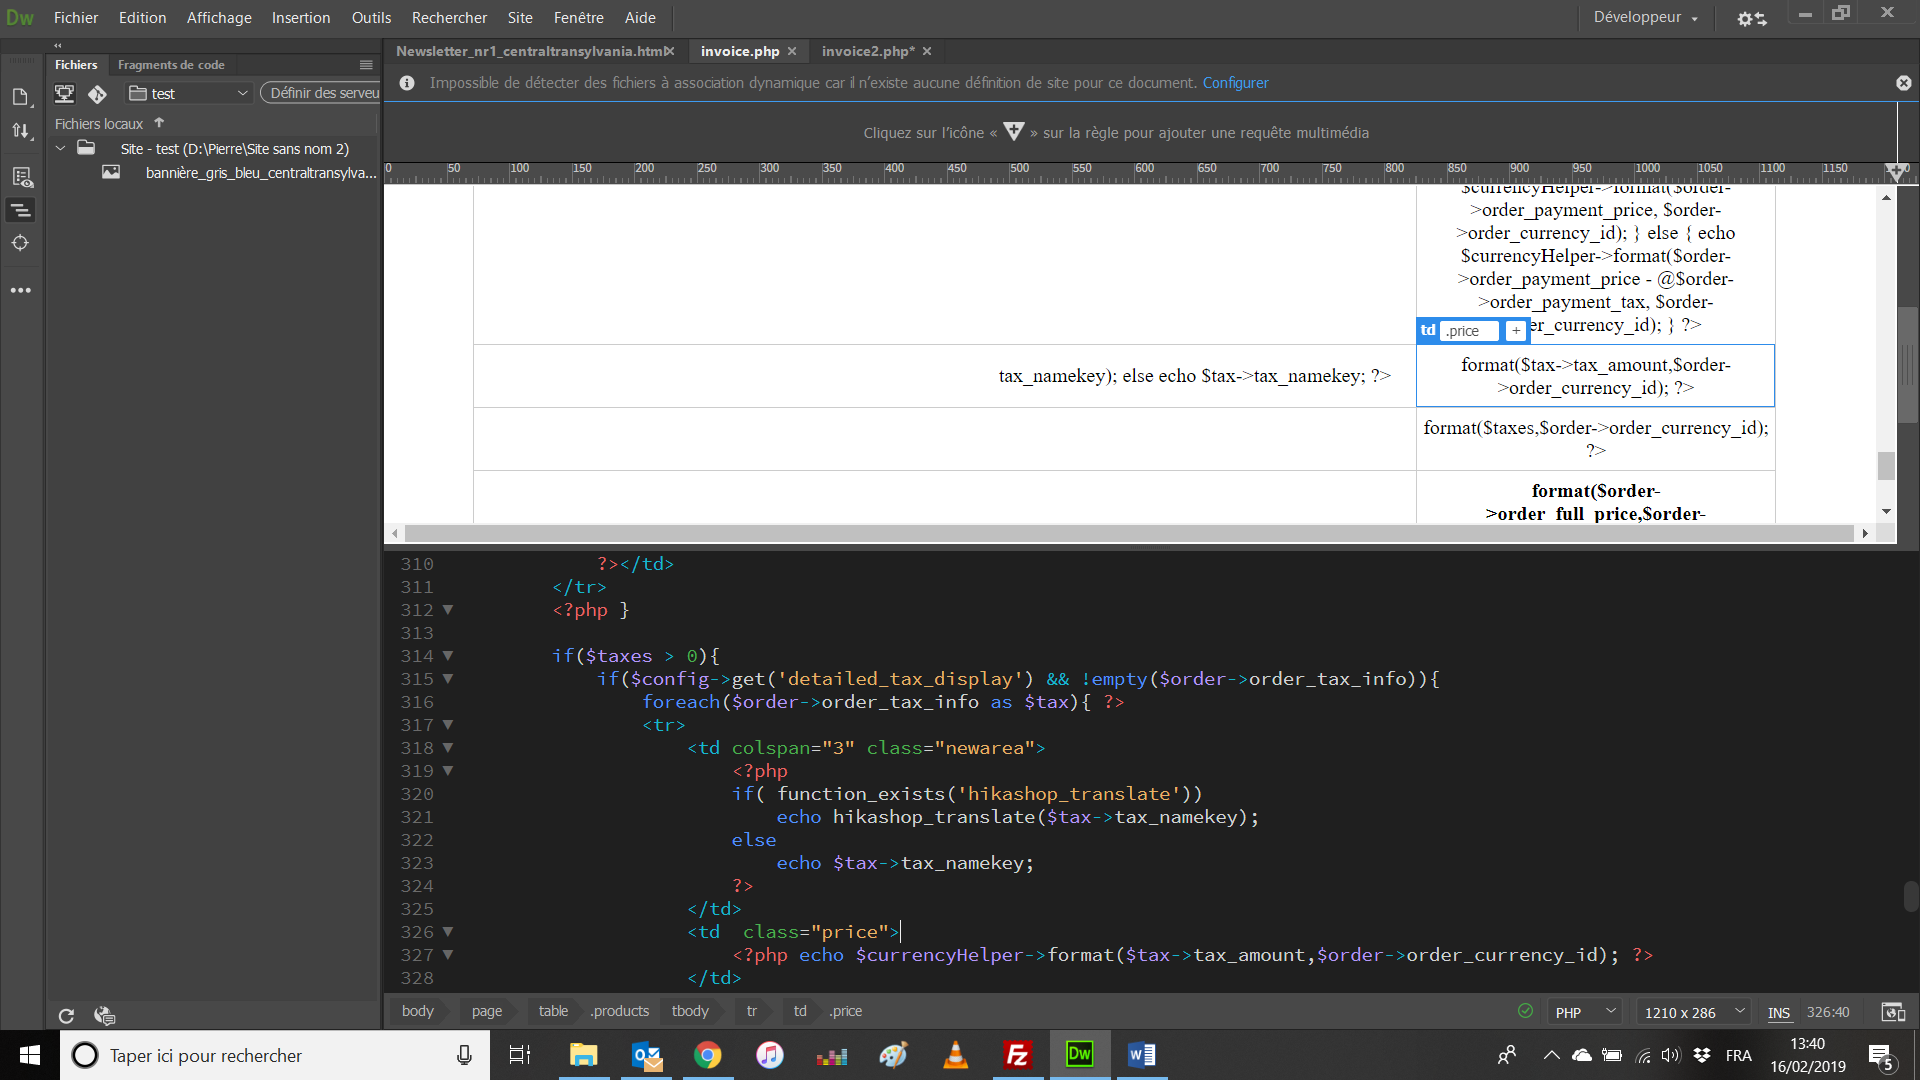The image size is (1920, 1080).
Task: Collapse the Site - test folder tree
Action: tap(61, 149)
